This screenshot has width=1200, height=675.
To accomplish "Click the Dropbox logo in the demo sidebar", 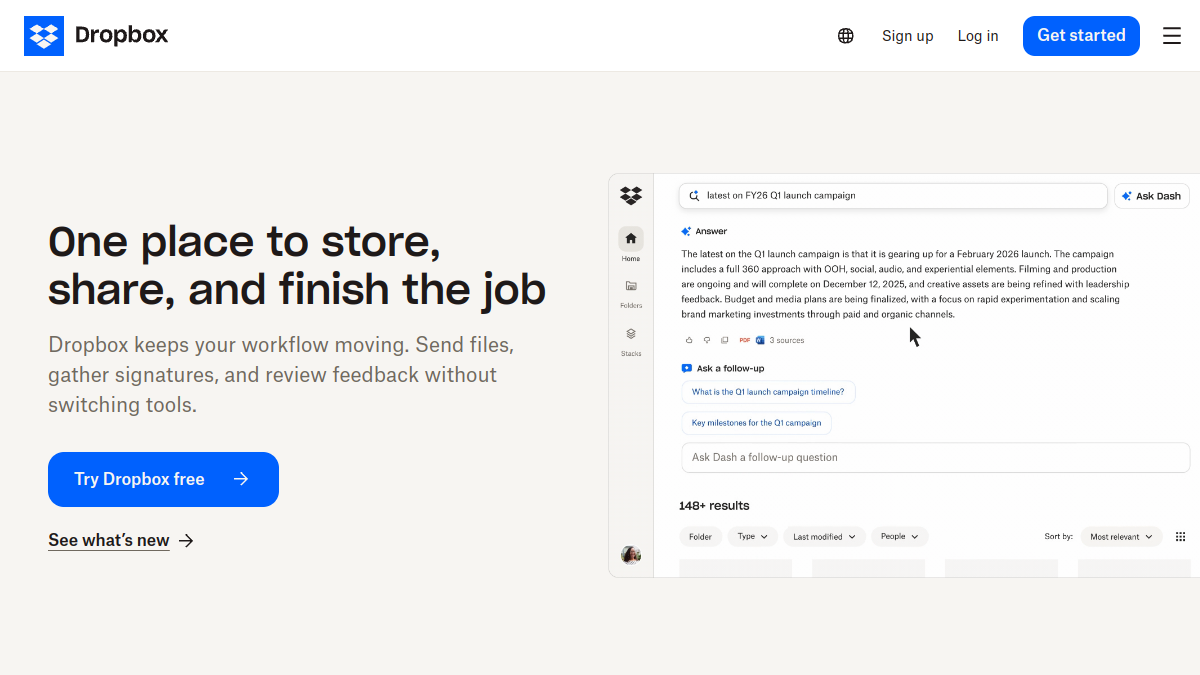I will pos(631,195).
